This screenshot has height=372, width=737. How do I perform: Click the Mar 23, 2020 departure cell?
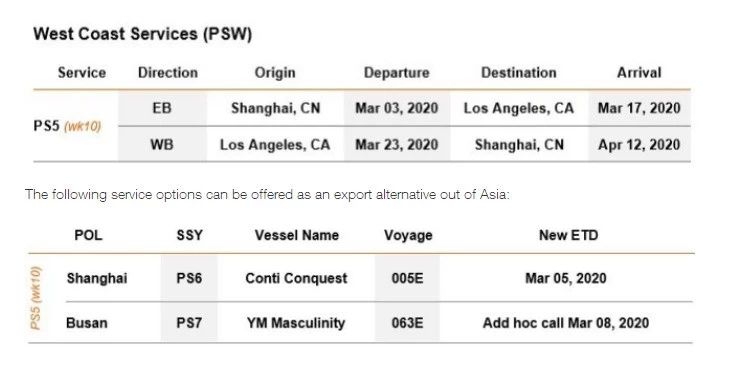[x=397, y=144]
